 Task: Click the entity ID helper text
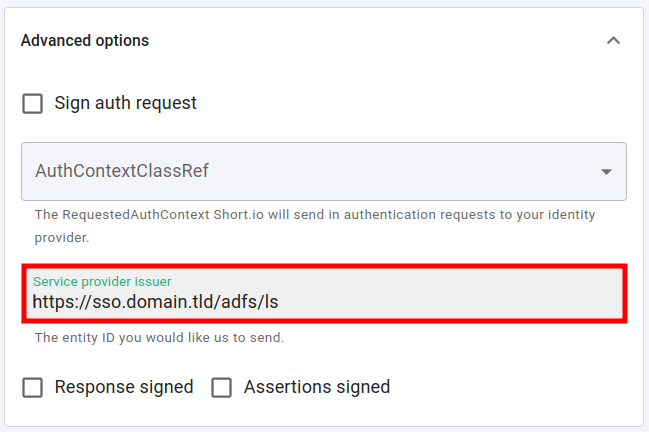click(x=159, y=338)
